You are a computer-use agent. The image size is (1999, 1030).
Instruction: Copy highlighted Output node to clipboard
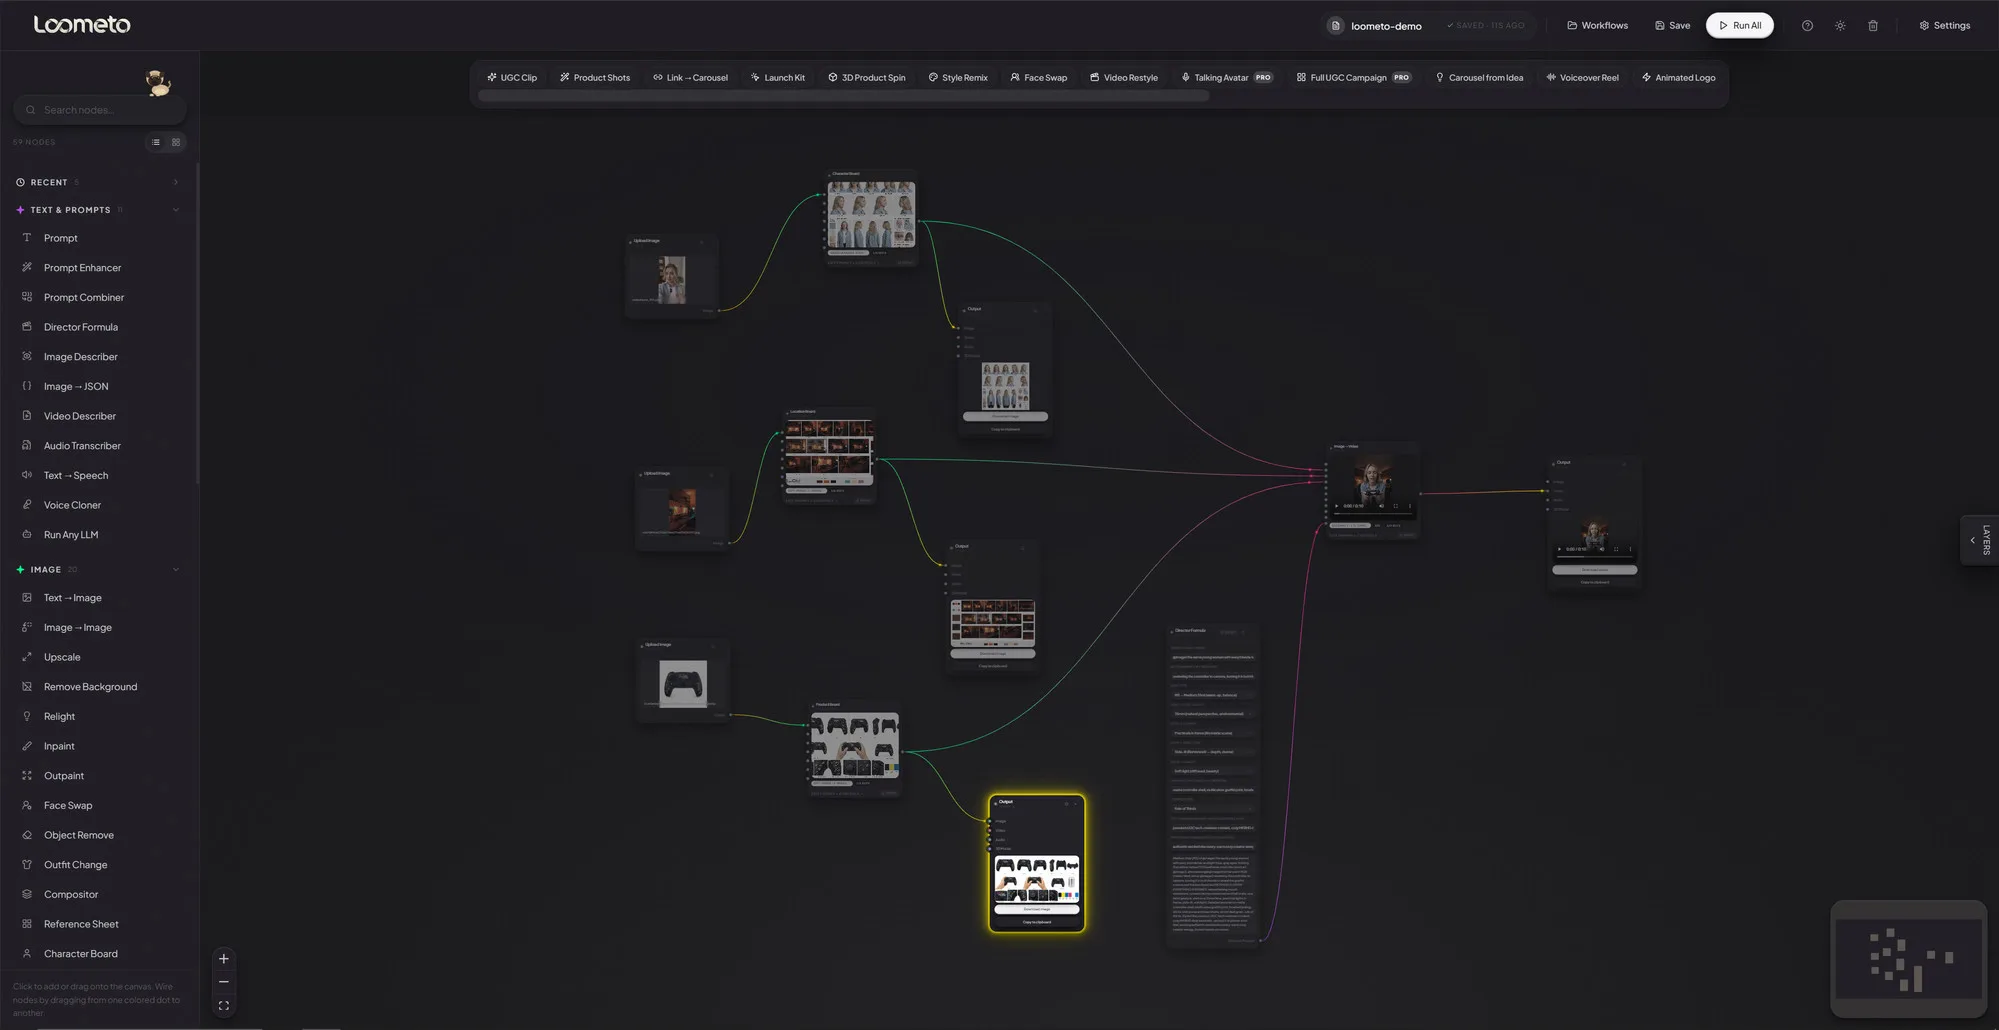(x=1037, y=922)
